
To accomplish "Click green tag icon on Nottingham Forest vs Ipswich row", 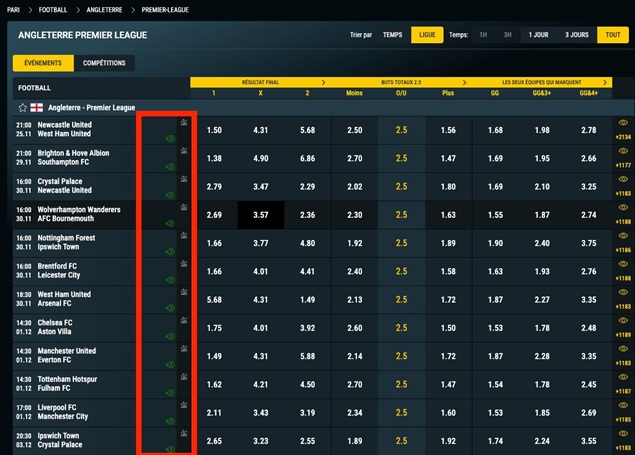I will pos(170,252).
